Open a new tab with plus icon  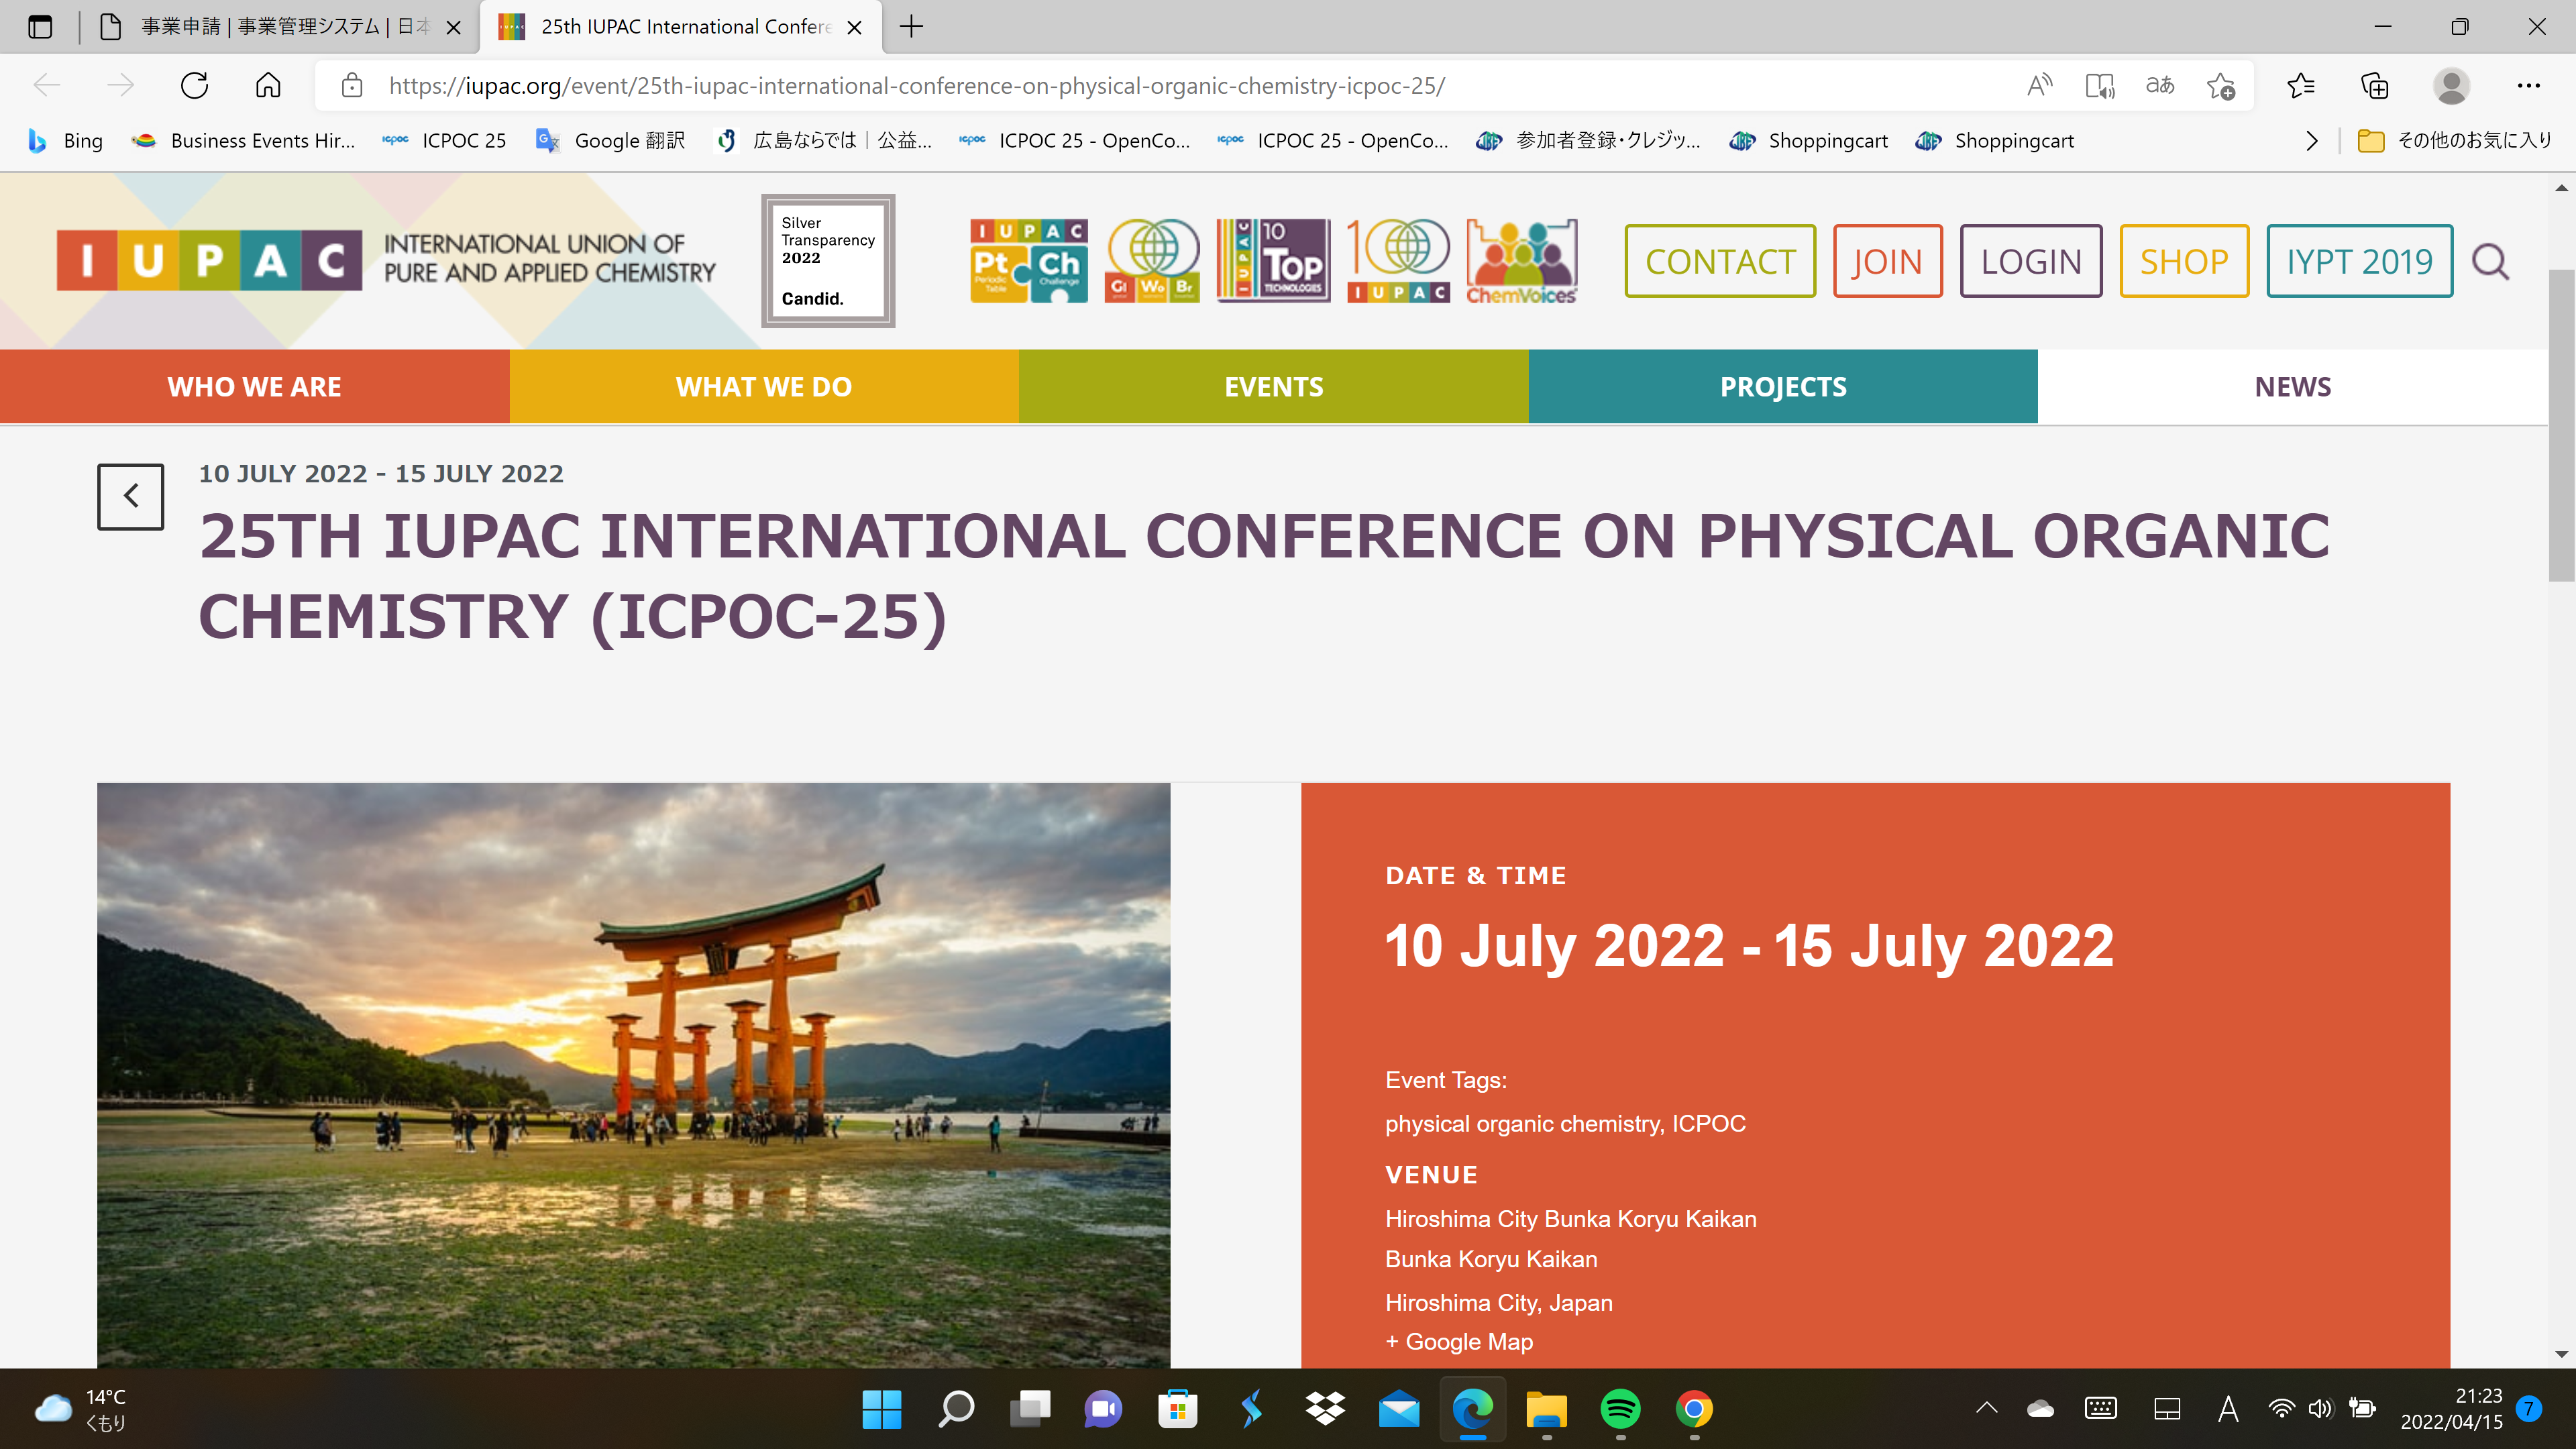pos(911,27)
